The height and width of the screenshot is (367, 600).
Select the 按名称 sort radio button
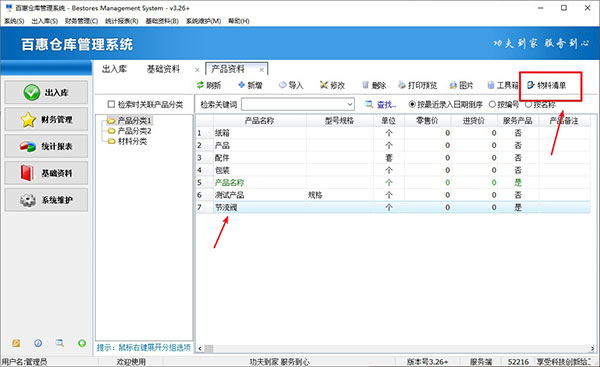pyautogui.click(x=528, y=104)
